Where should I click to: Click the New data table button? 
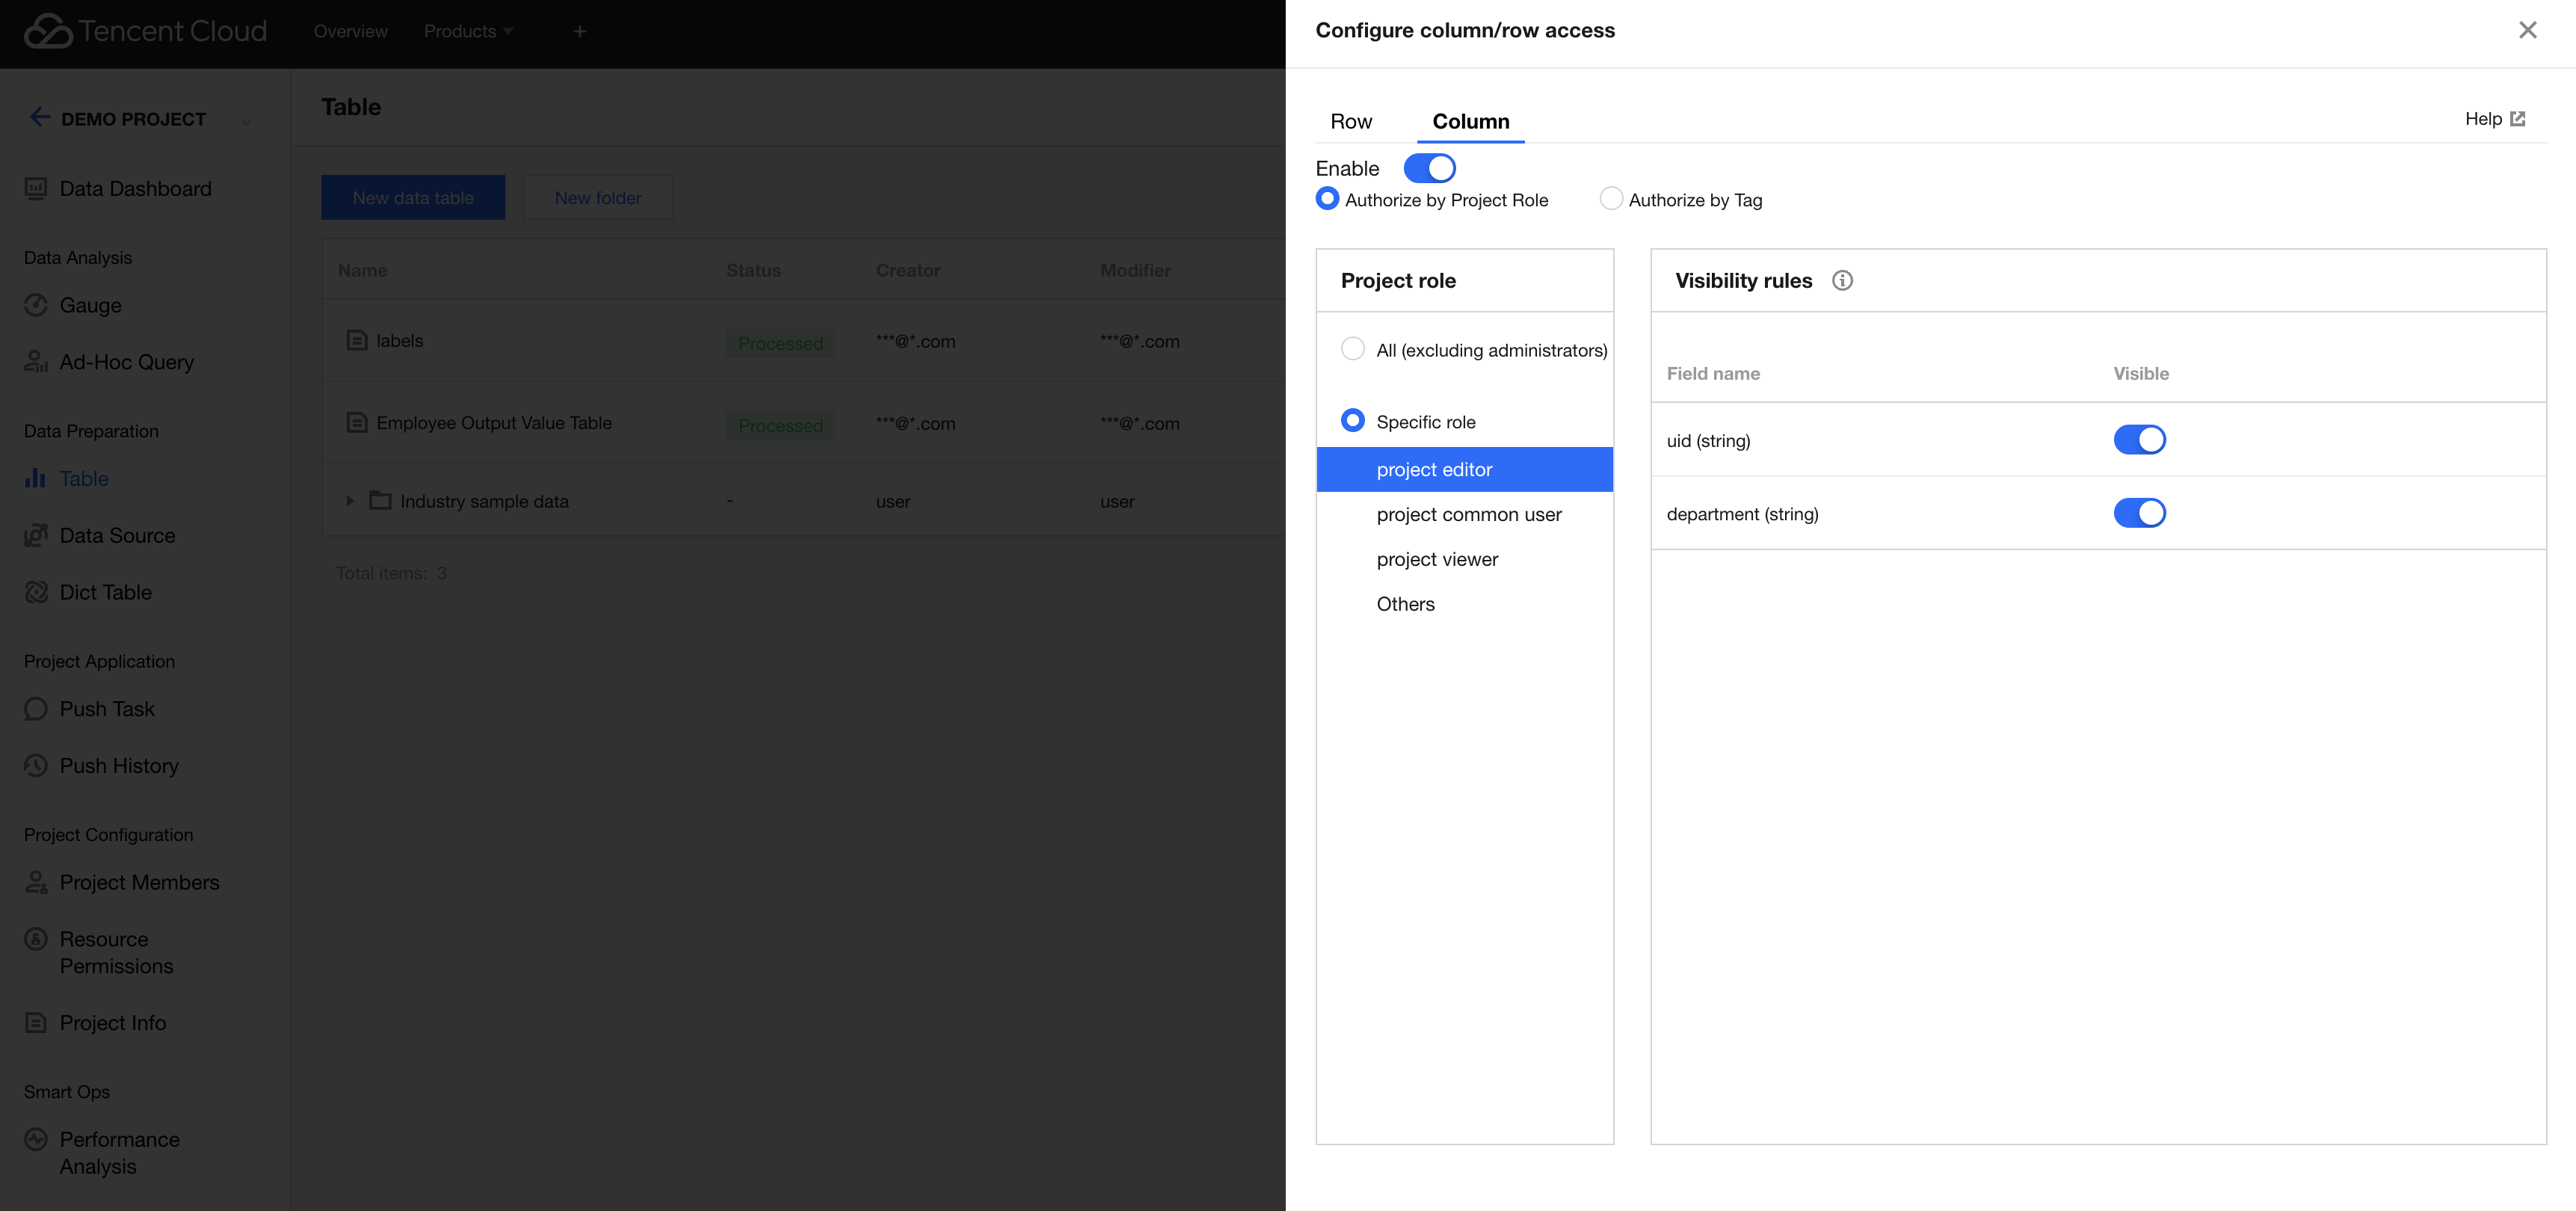click(413, 198)
